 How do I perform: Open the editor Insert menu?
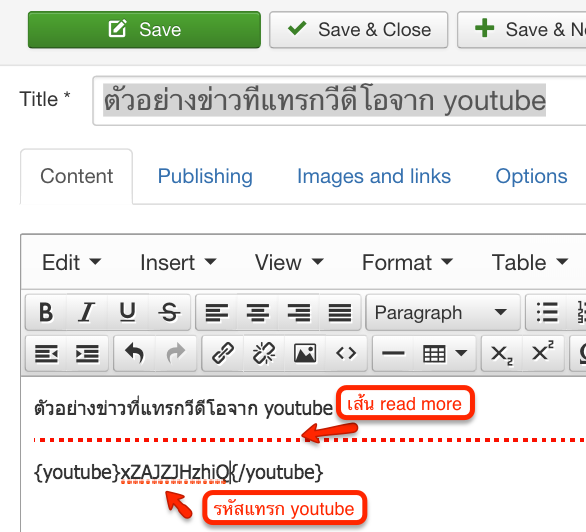[178, 262]
